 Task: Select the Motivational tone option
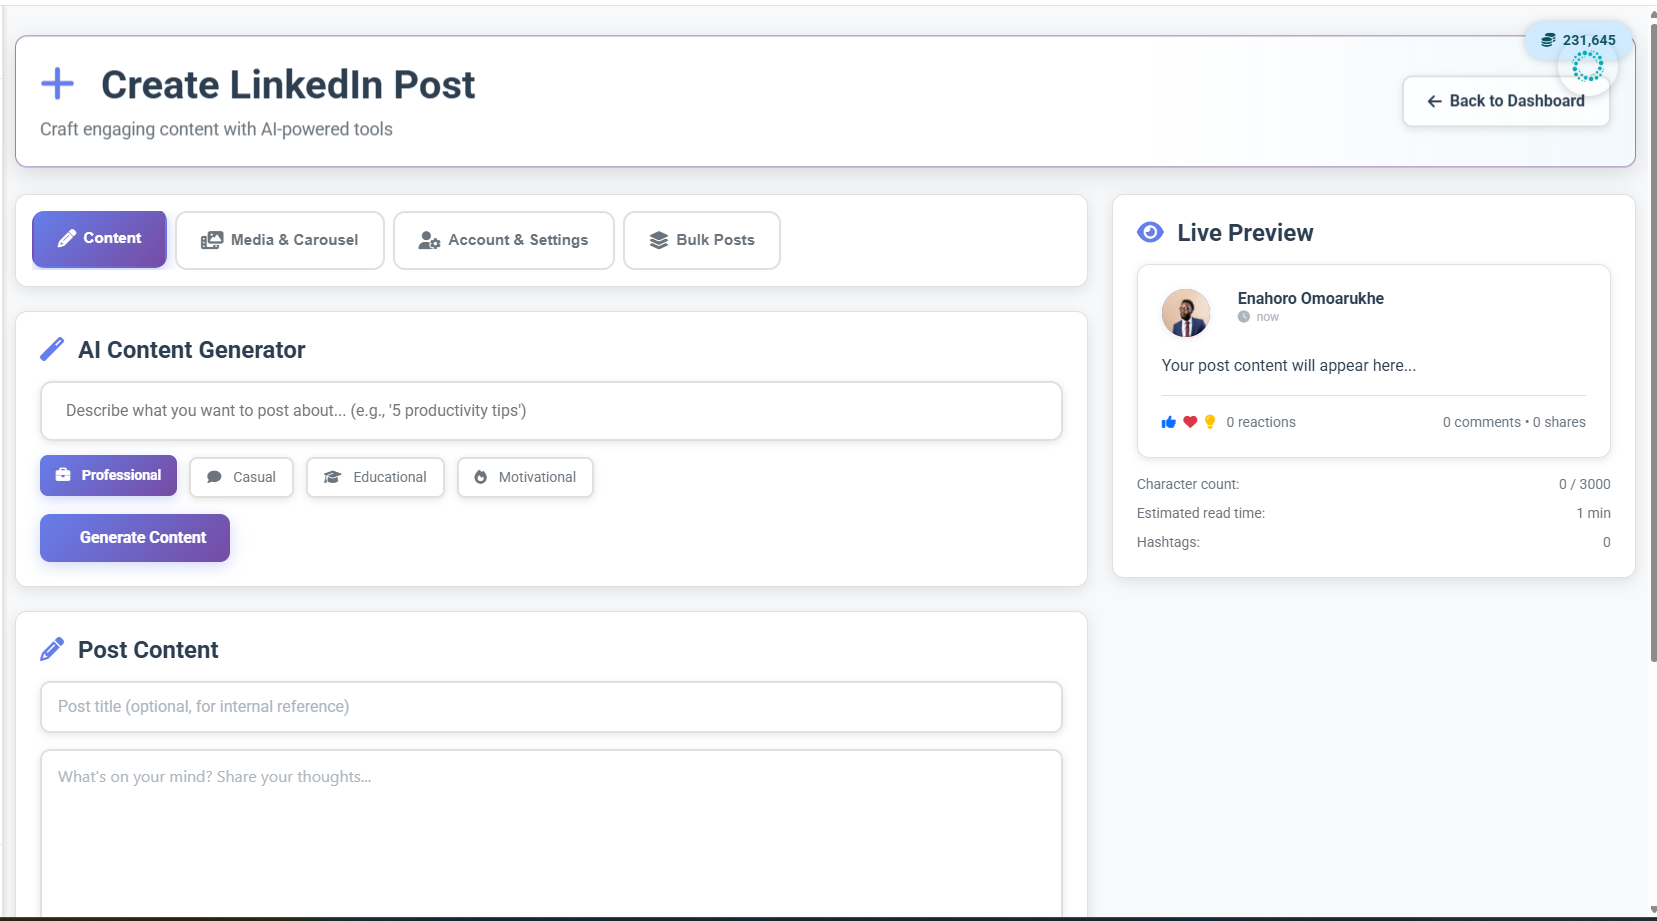click(524, 477)
